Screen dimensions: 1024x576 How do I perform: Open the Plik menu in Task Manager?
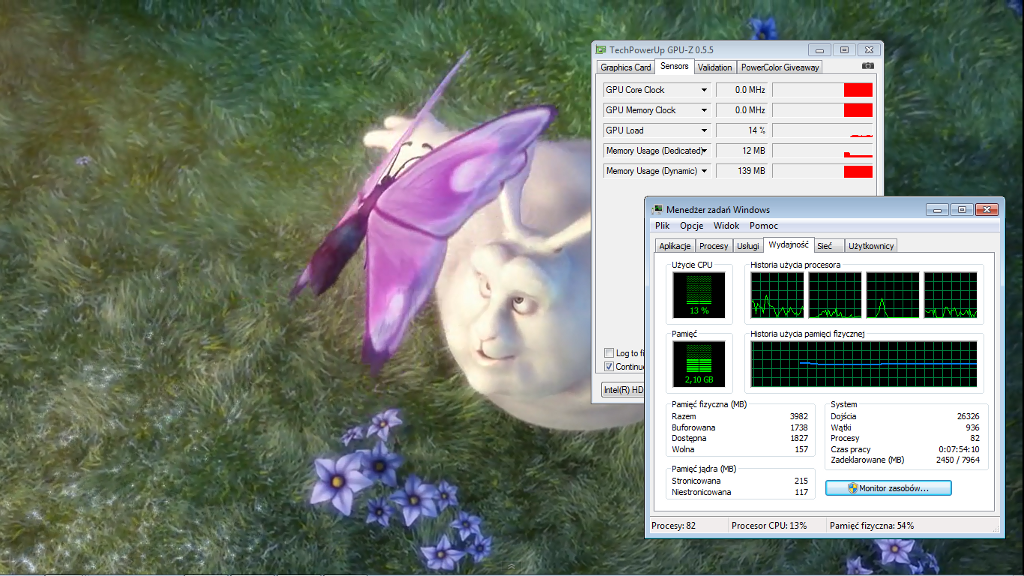pyautogui.click(x=662, y=226)
